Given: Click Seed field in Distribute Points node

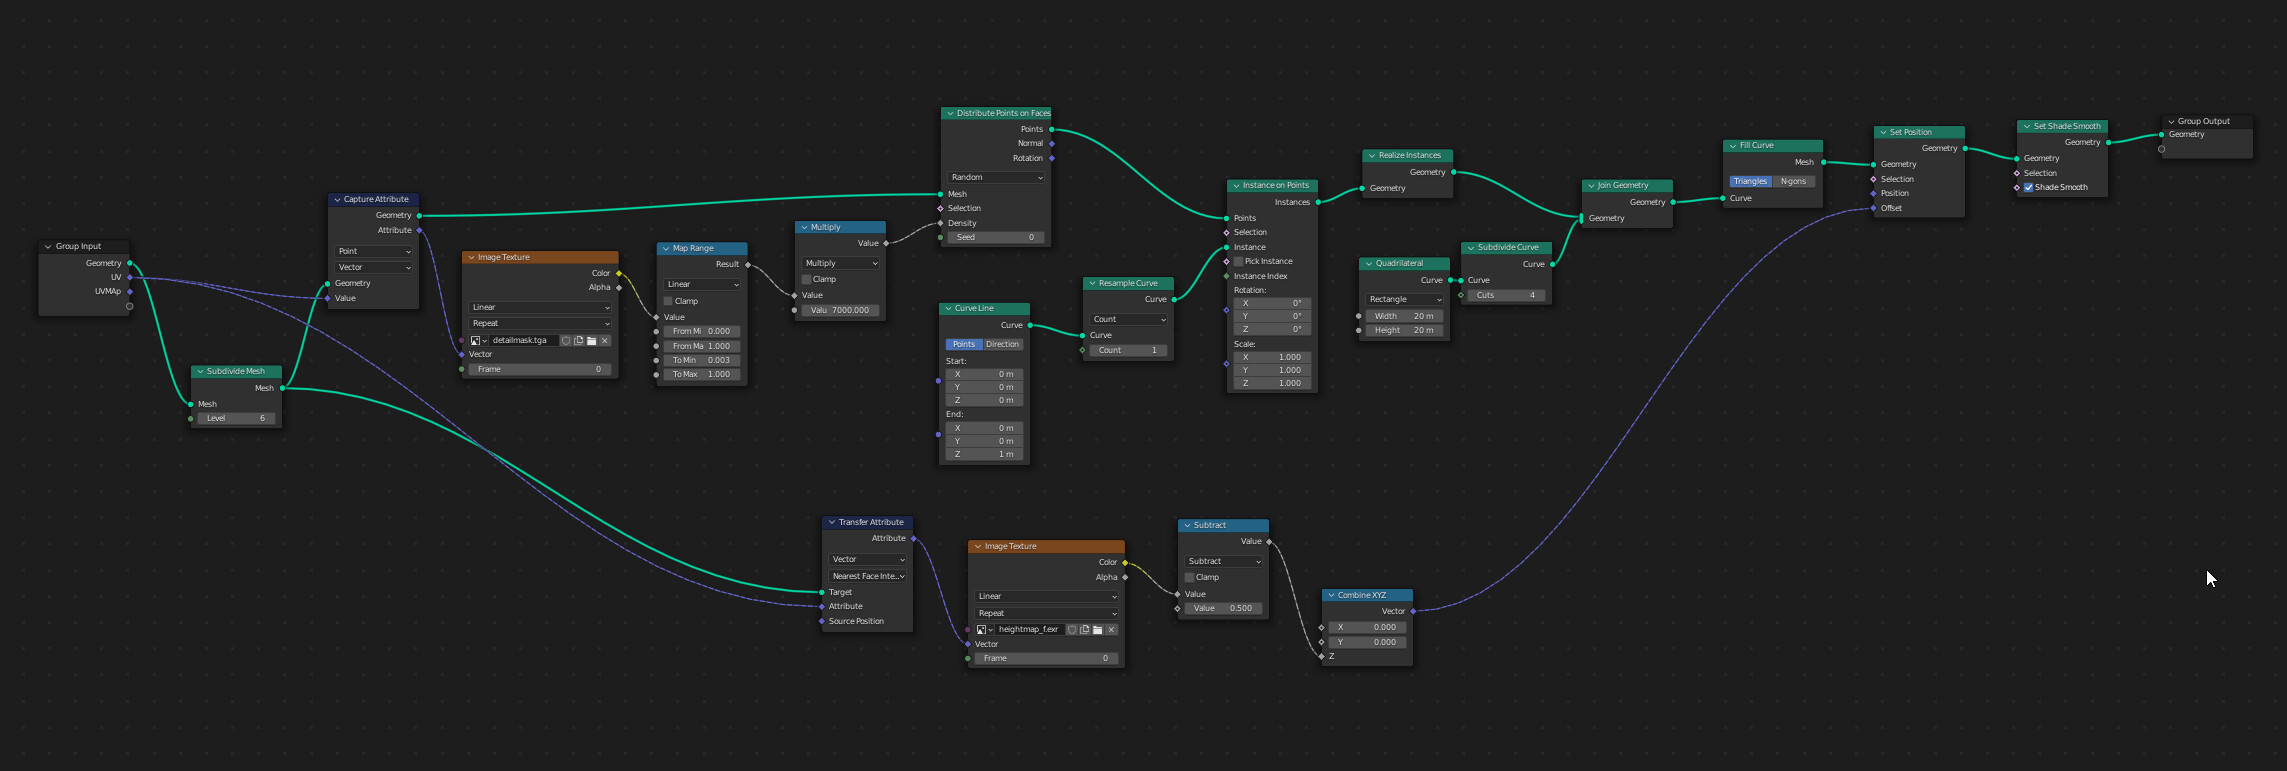Looking at the screenshot, I should (996, 237).
